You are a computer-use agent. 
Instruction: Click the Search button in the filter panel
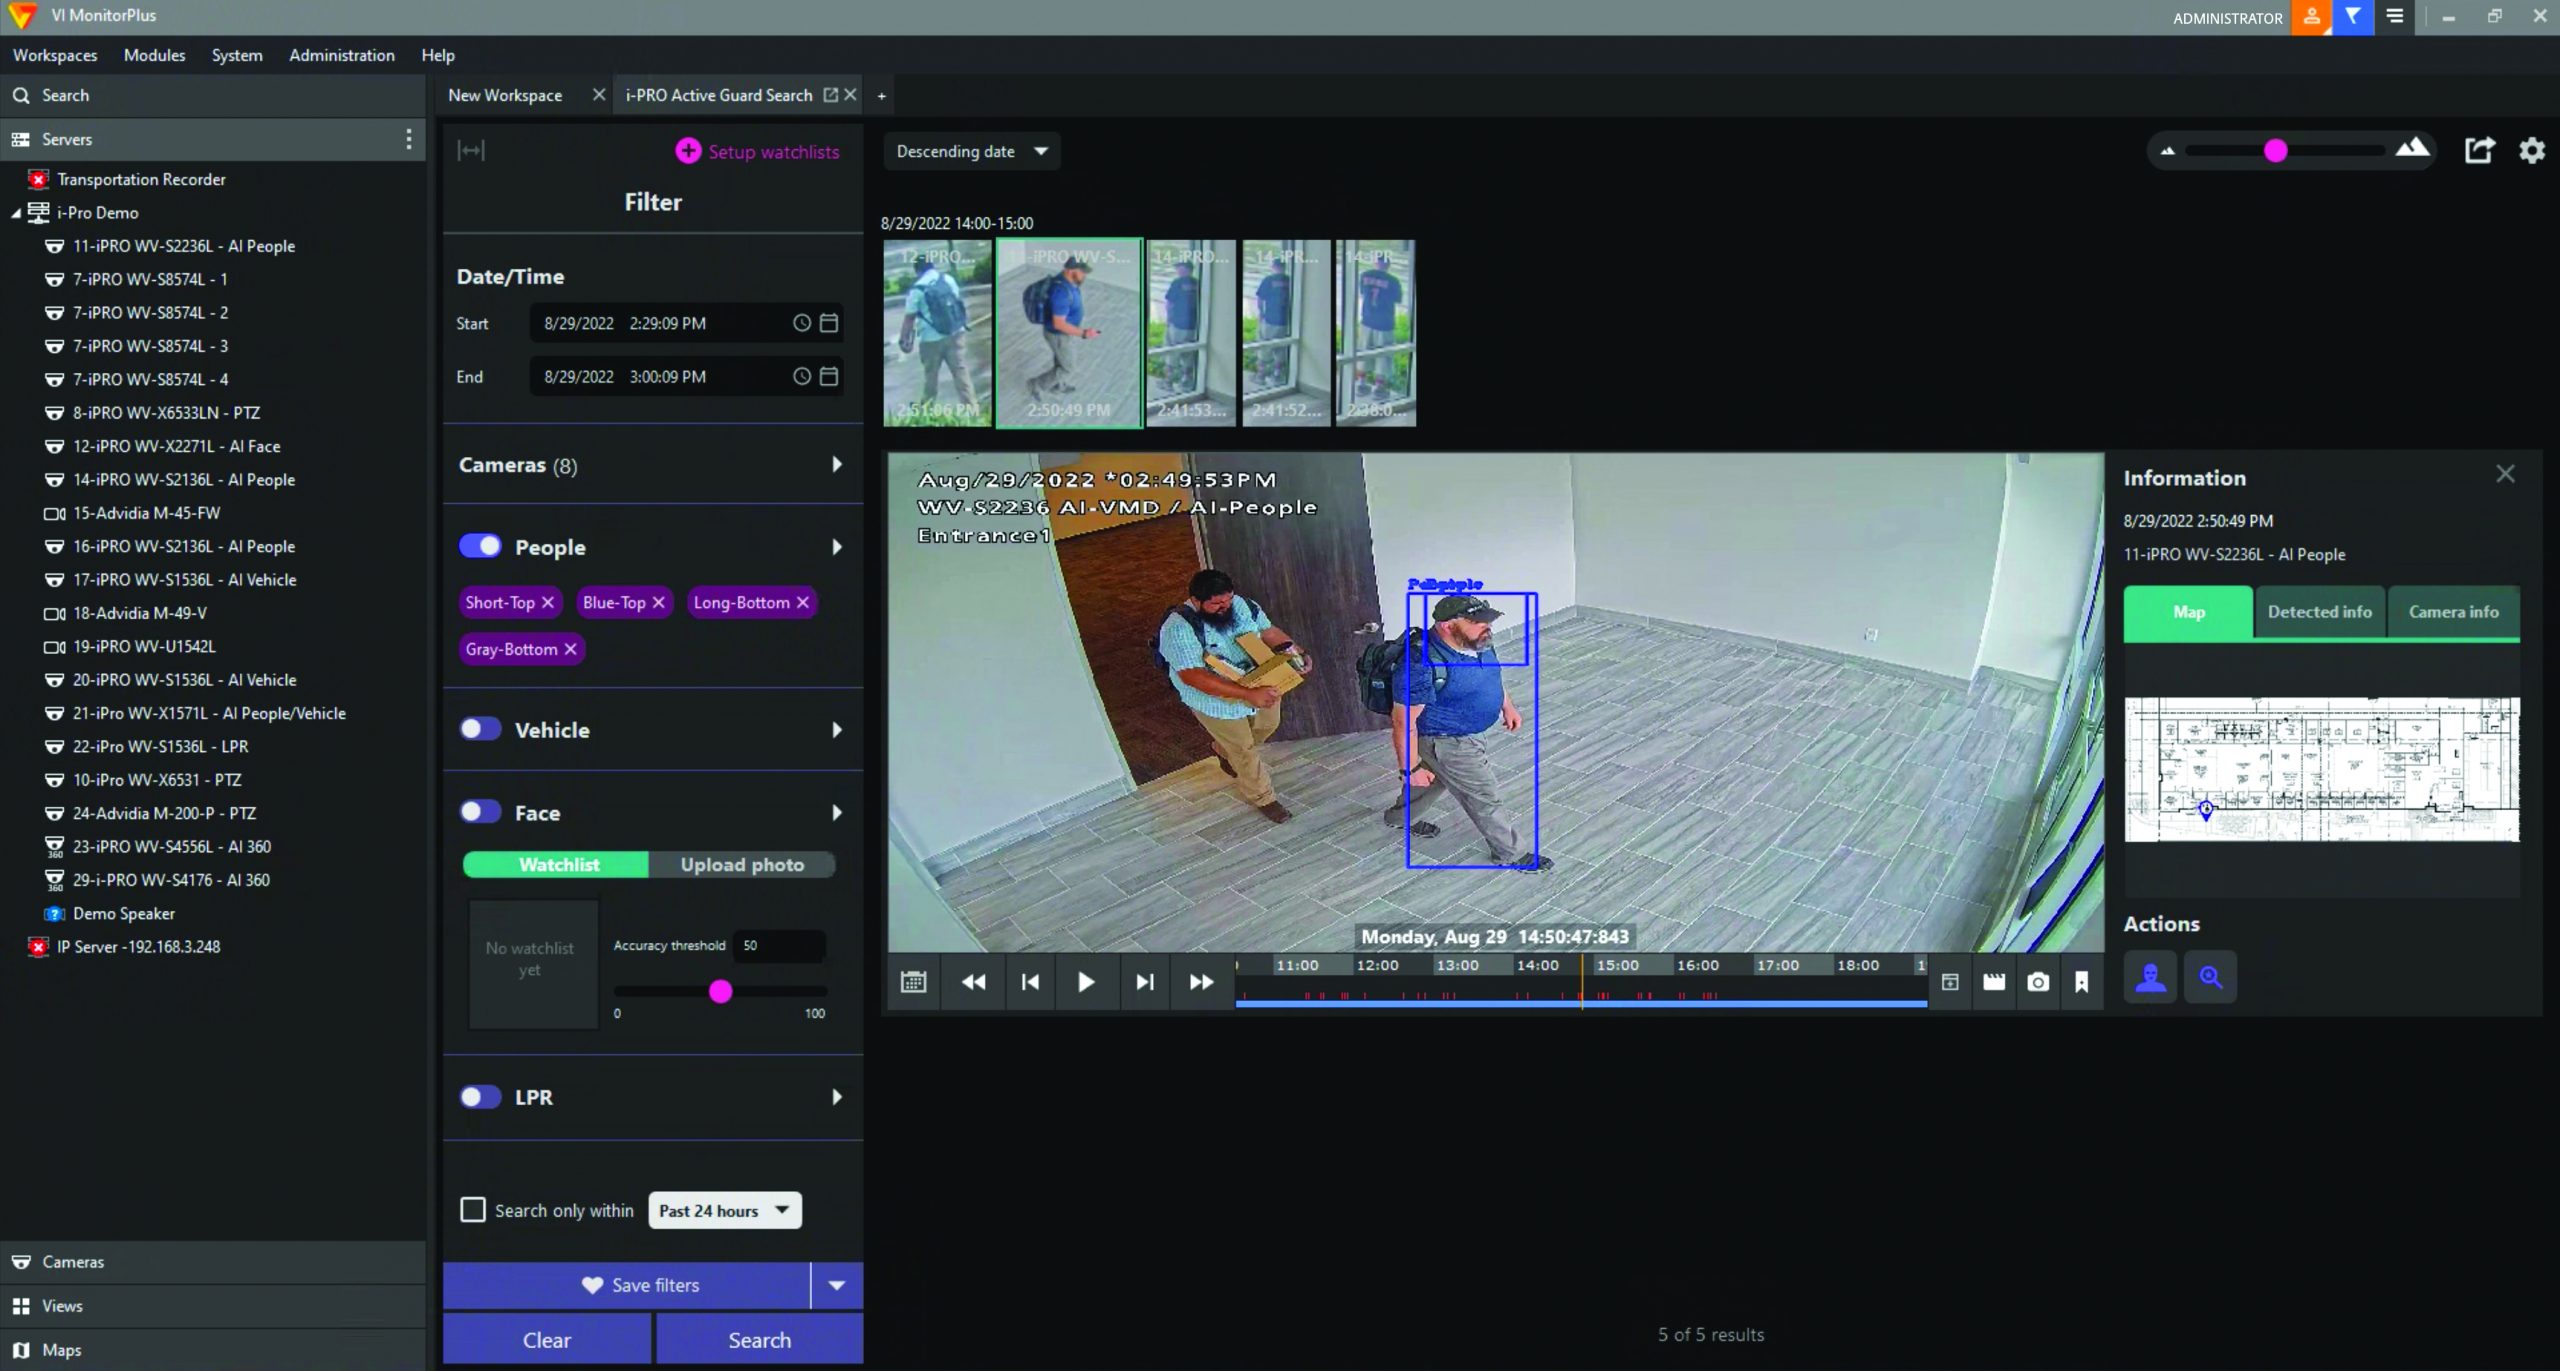click(x=759, y=1340)
